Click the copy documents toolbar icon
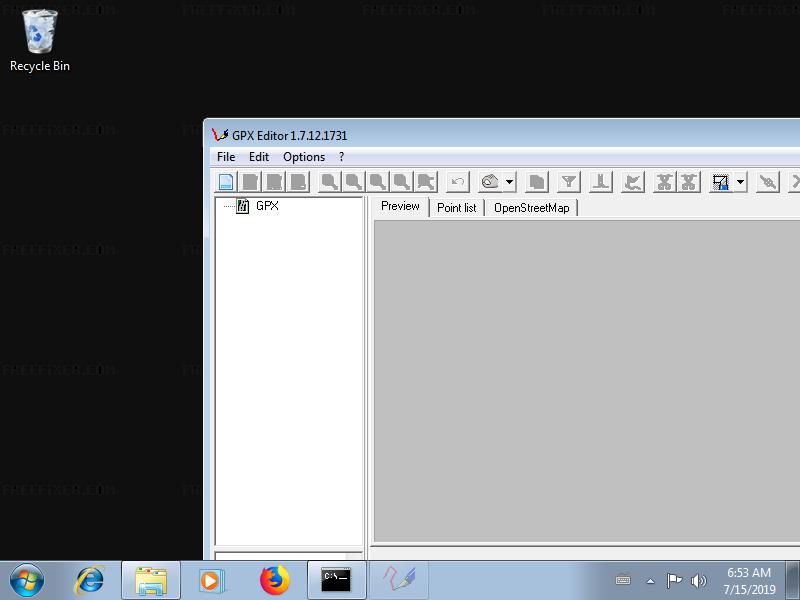The width and height of the screenshot is (800, 600). 537,182
